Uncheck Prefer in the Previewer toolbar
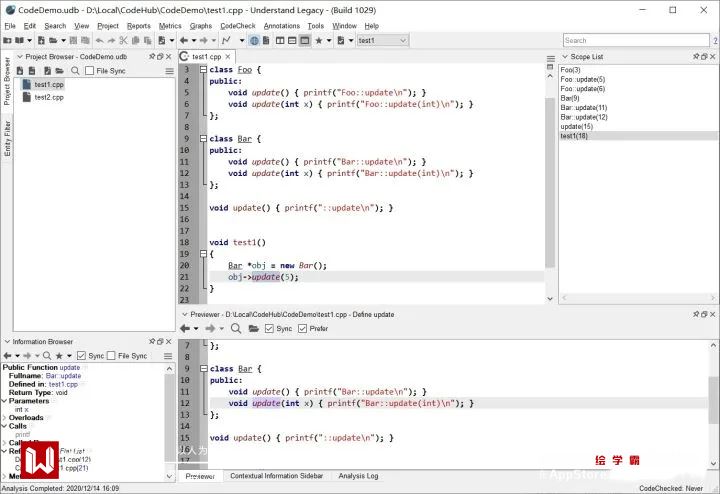Image resolution: width=720 pixels, height=494 pixels. (x=303, y=328)
